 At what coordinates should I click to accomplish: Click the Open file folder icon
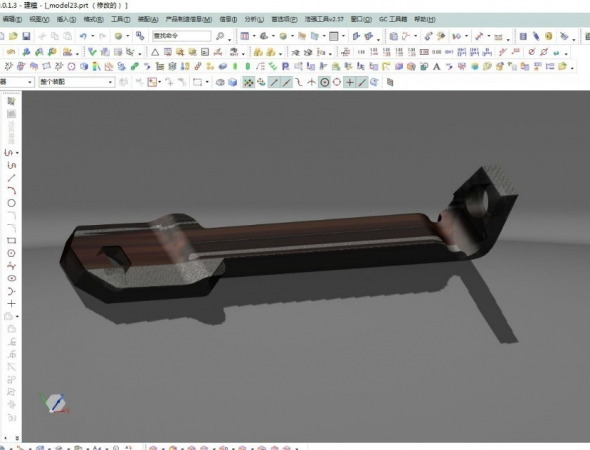click(13, 36)
